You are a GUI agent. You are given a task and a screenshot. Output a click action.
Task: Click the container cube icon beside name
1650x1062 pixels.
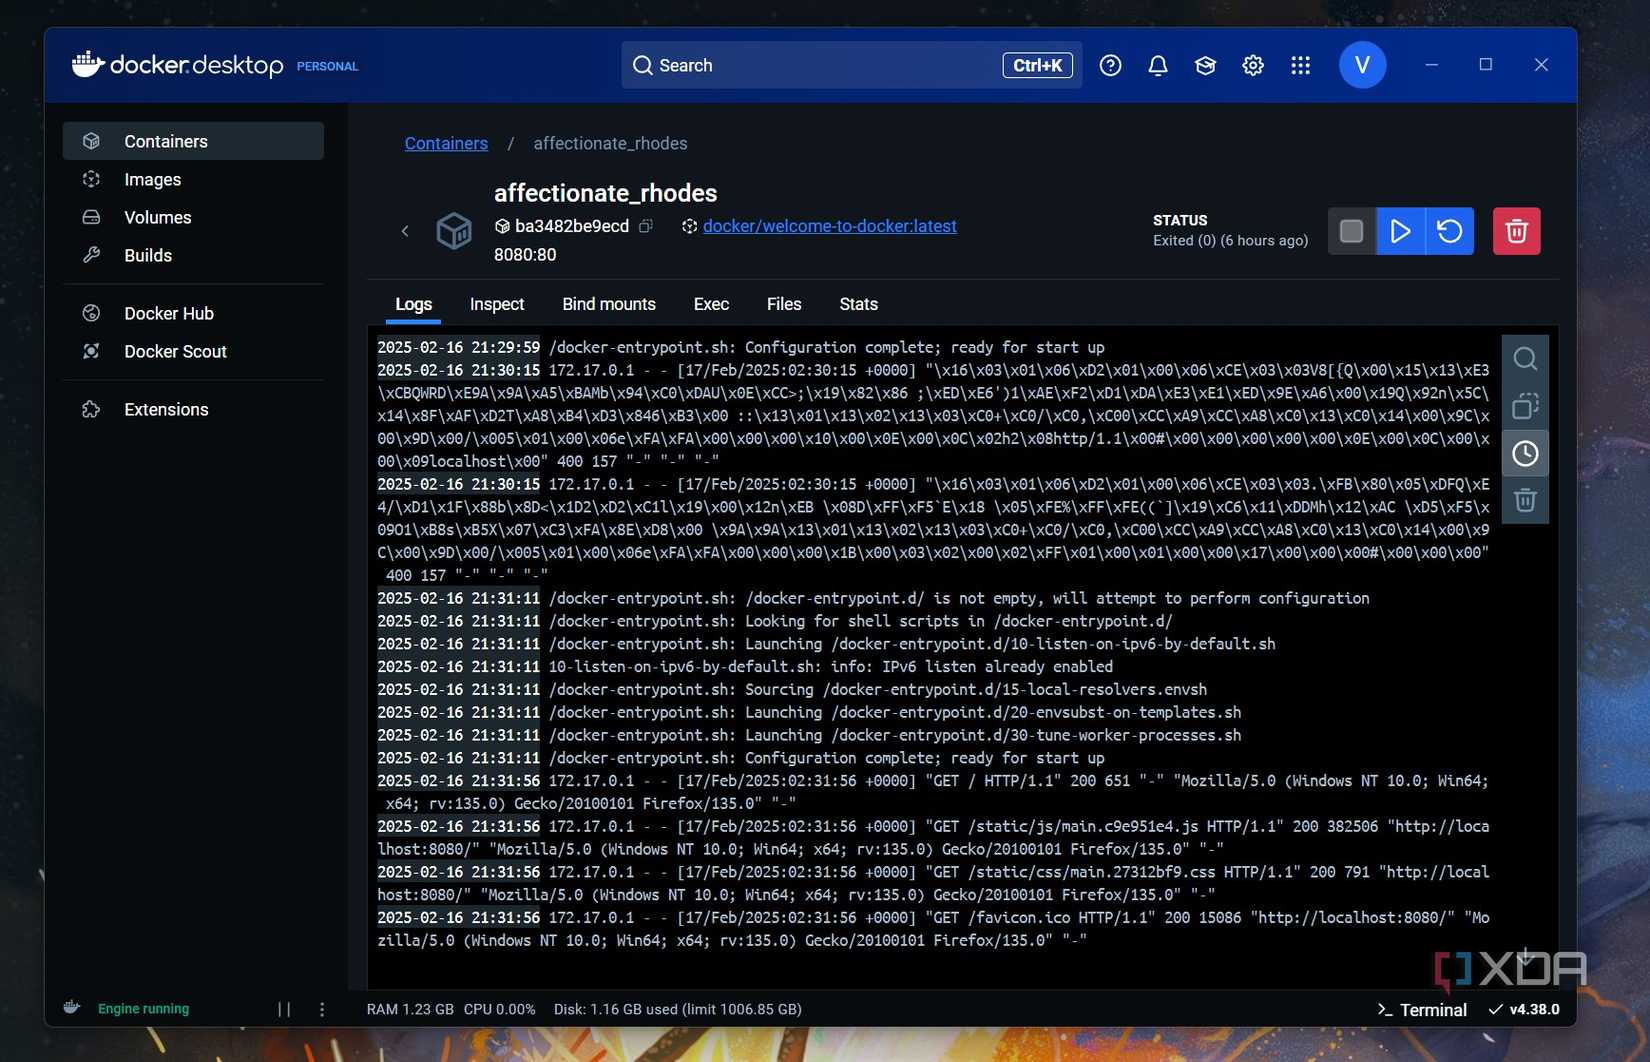454,231
